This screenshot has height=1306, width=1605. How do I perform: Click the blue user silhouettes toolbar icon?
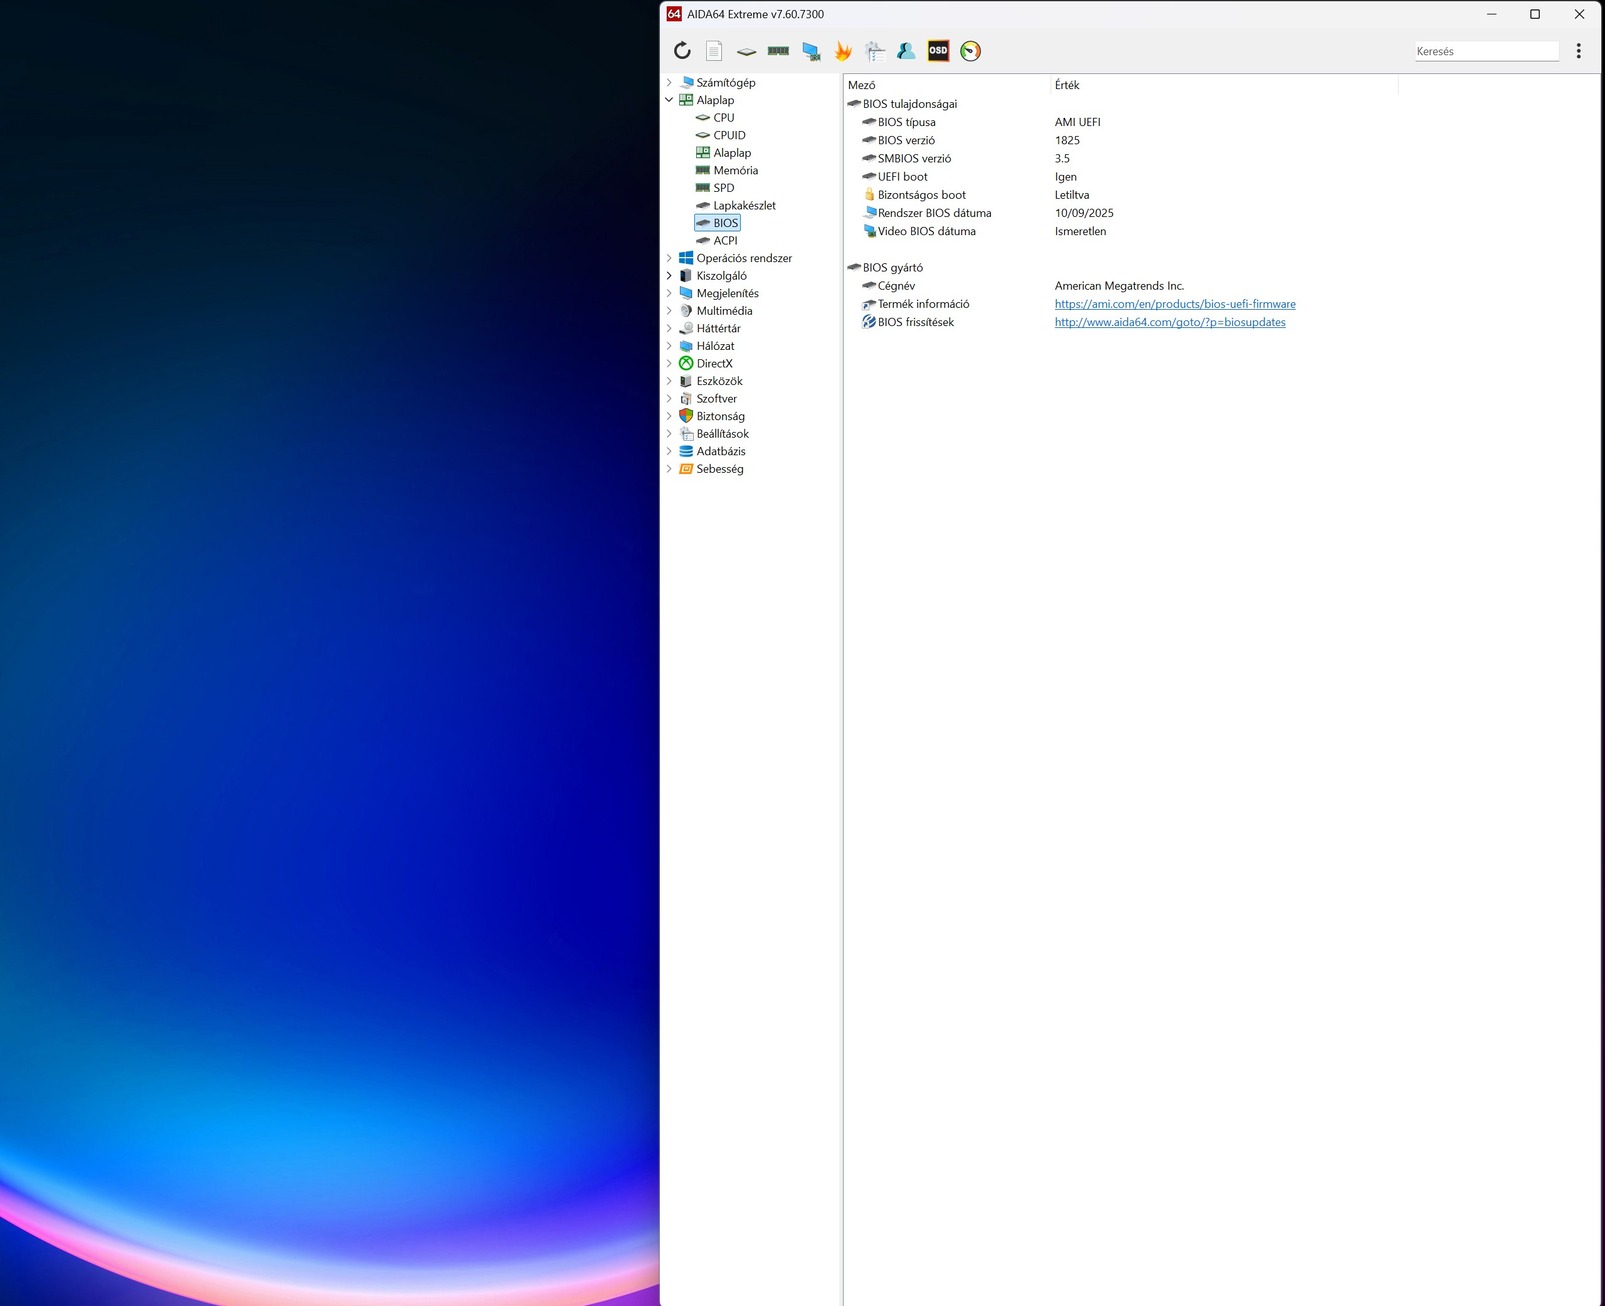pyautogui.click(x=906, y=51)
